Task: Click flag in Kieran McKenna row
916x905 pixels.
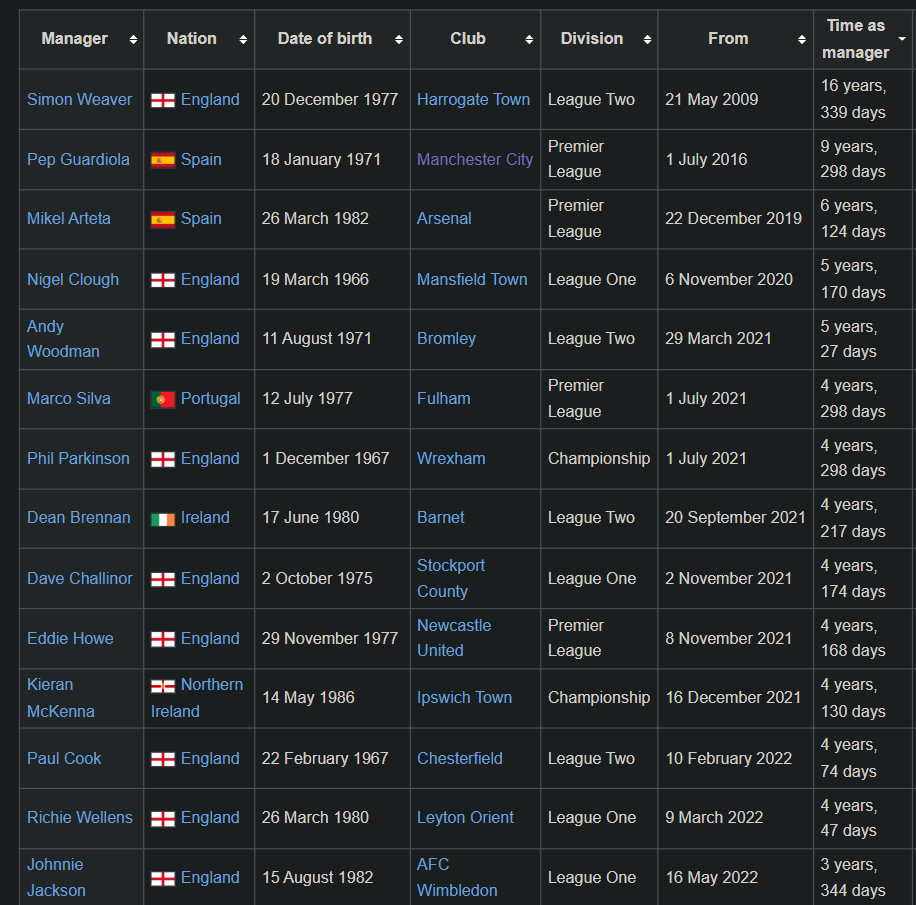Action: coord(163,686)
